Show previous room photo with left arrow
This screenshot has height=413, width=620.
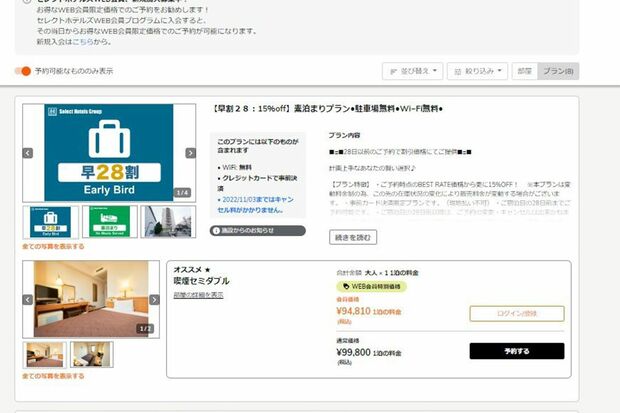click(x=28, y=300)
